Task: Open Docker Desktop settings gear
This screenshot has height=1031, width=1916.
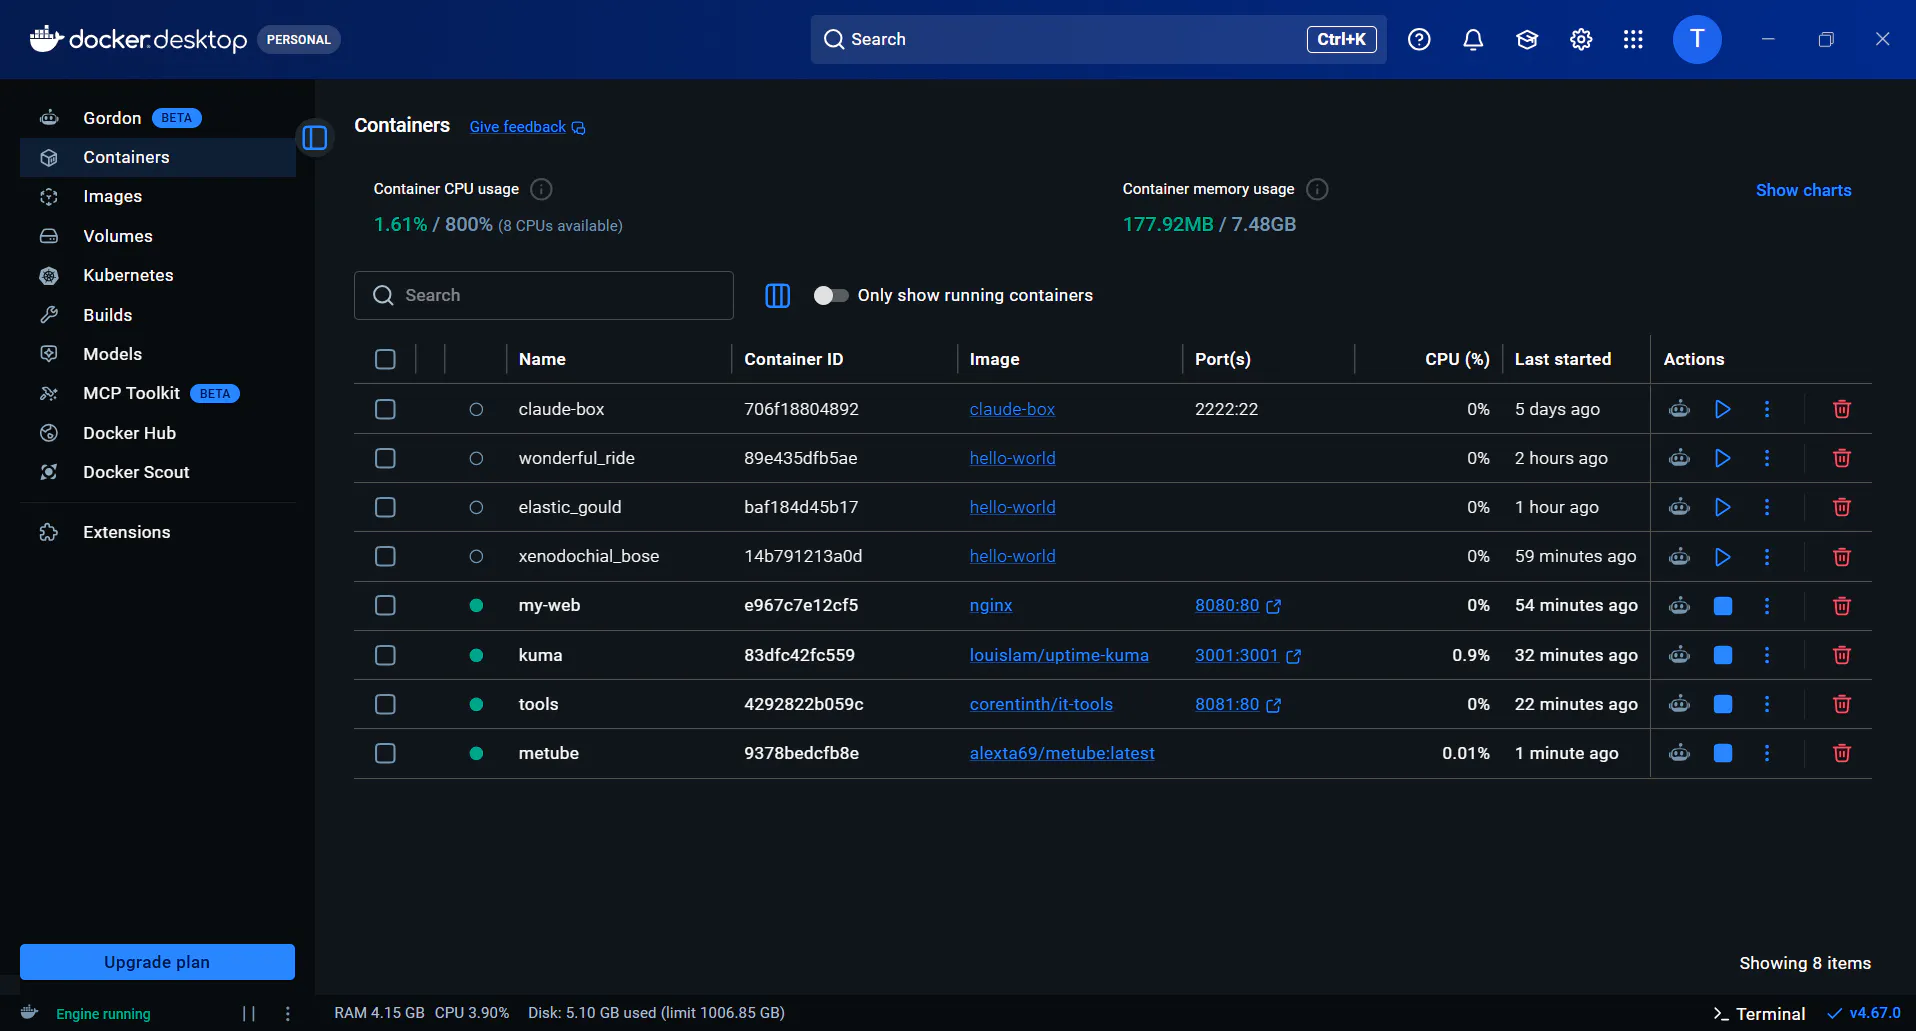Action: pyautogui.click(x=1580, y=39)
